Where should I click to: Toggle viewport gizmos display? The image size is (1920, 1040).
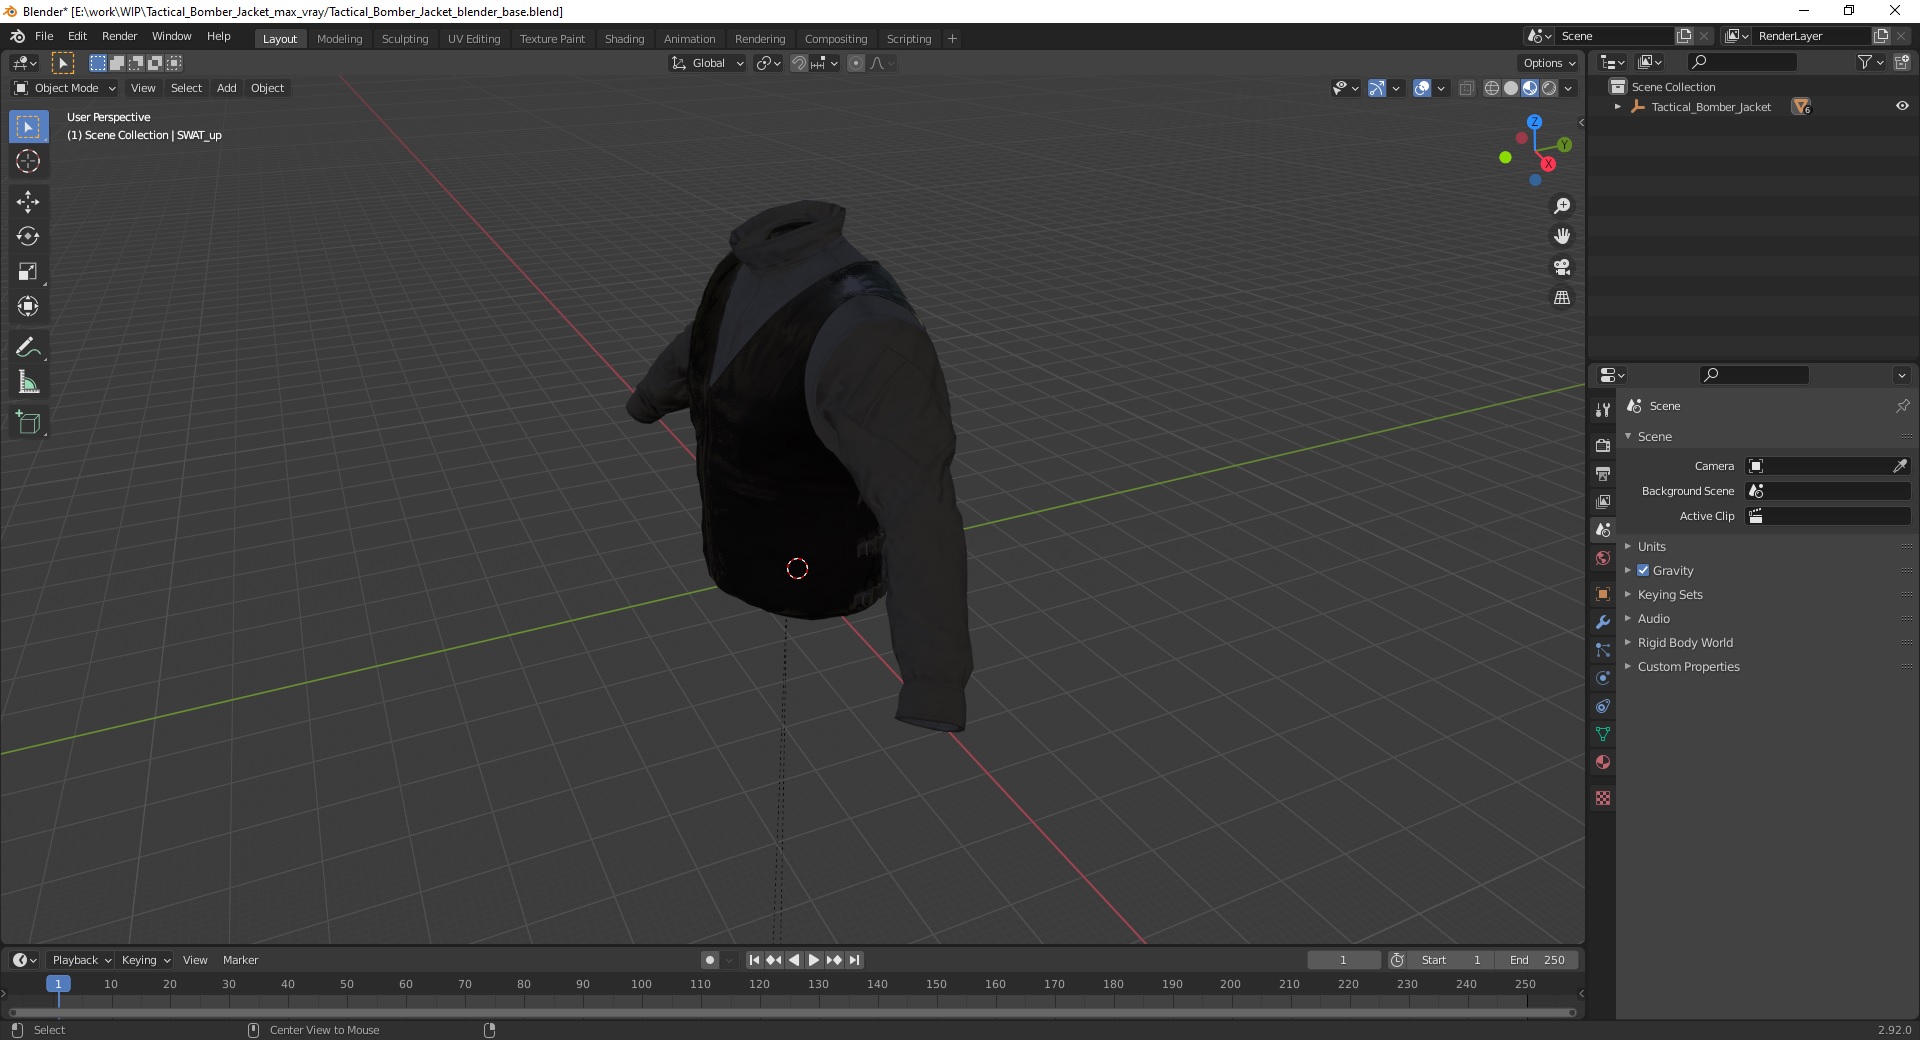tap(1377, 88)
